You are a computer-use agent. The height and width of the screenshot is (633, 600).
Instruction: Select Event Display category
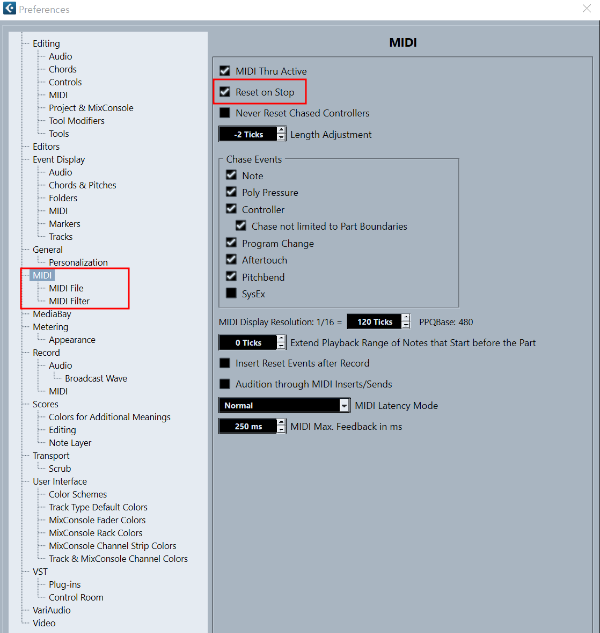tap(59, 160)
